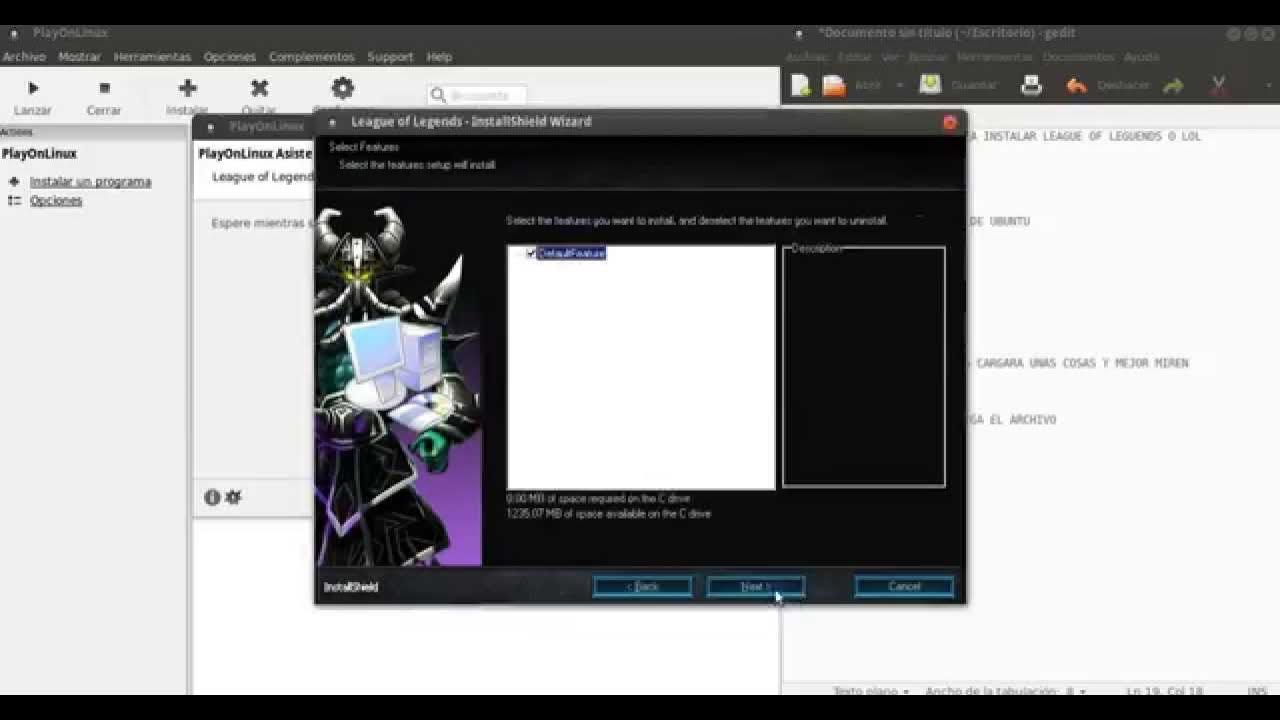Open the Archivo menu in gedit

(807, 57)
